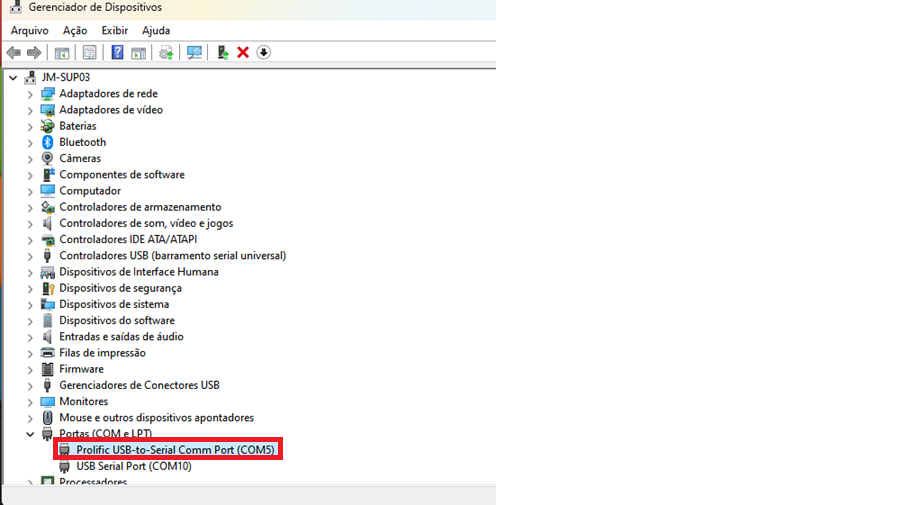Toggle the action pane toolbar icon

point(138,53)
